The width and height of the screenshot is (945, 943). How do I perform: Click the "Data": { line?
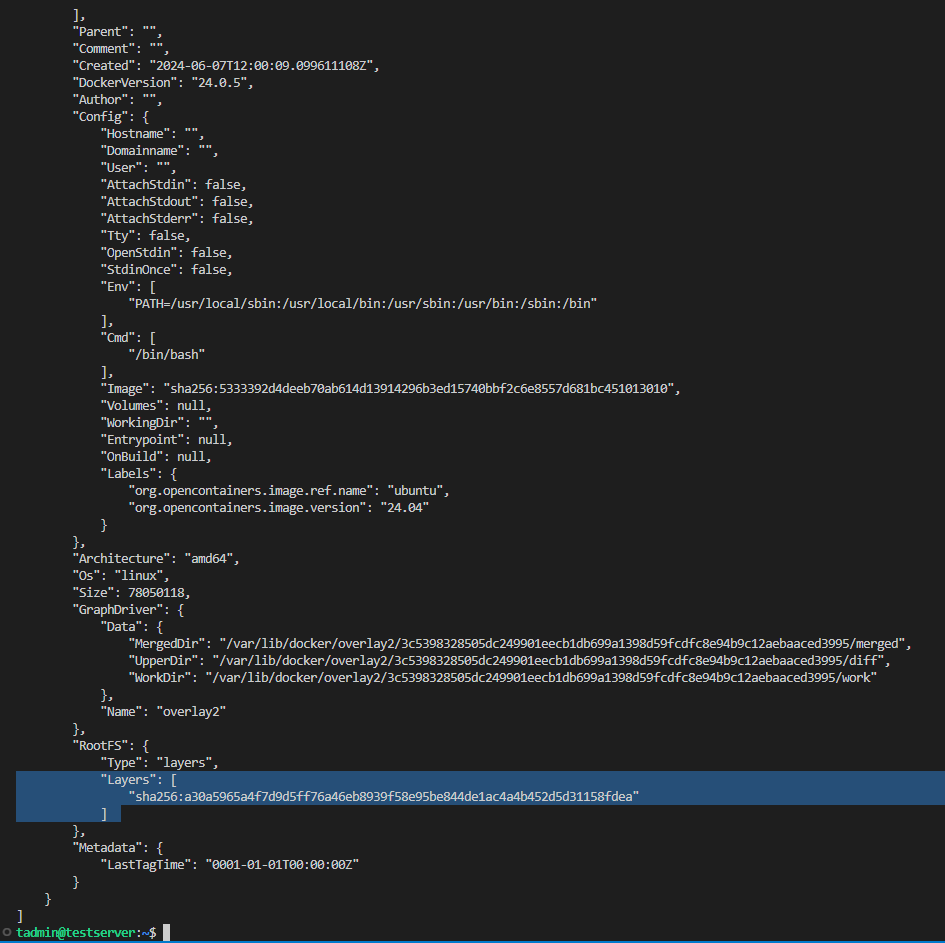[x=131, y=627]
